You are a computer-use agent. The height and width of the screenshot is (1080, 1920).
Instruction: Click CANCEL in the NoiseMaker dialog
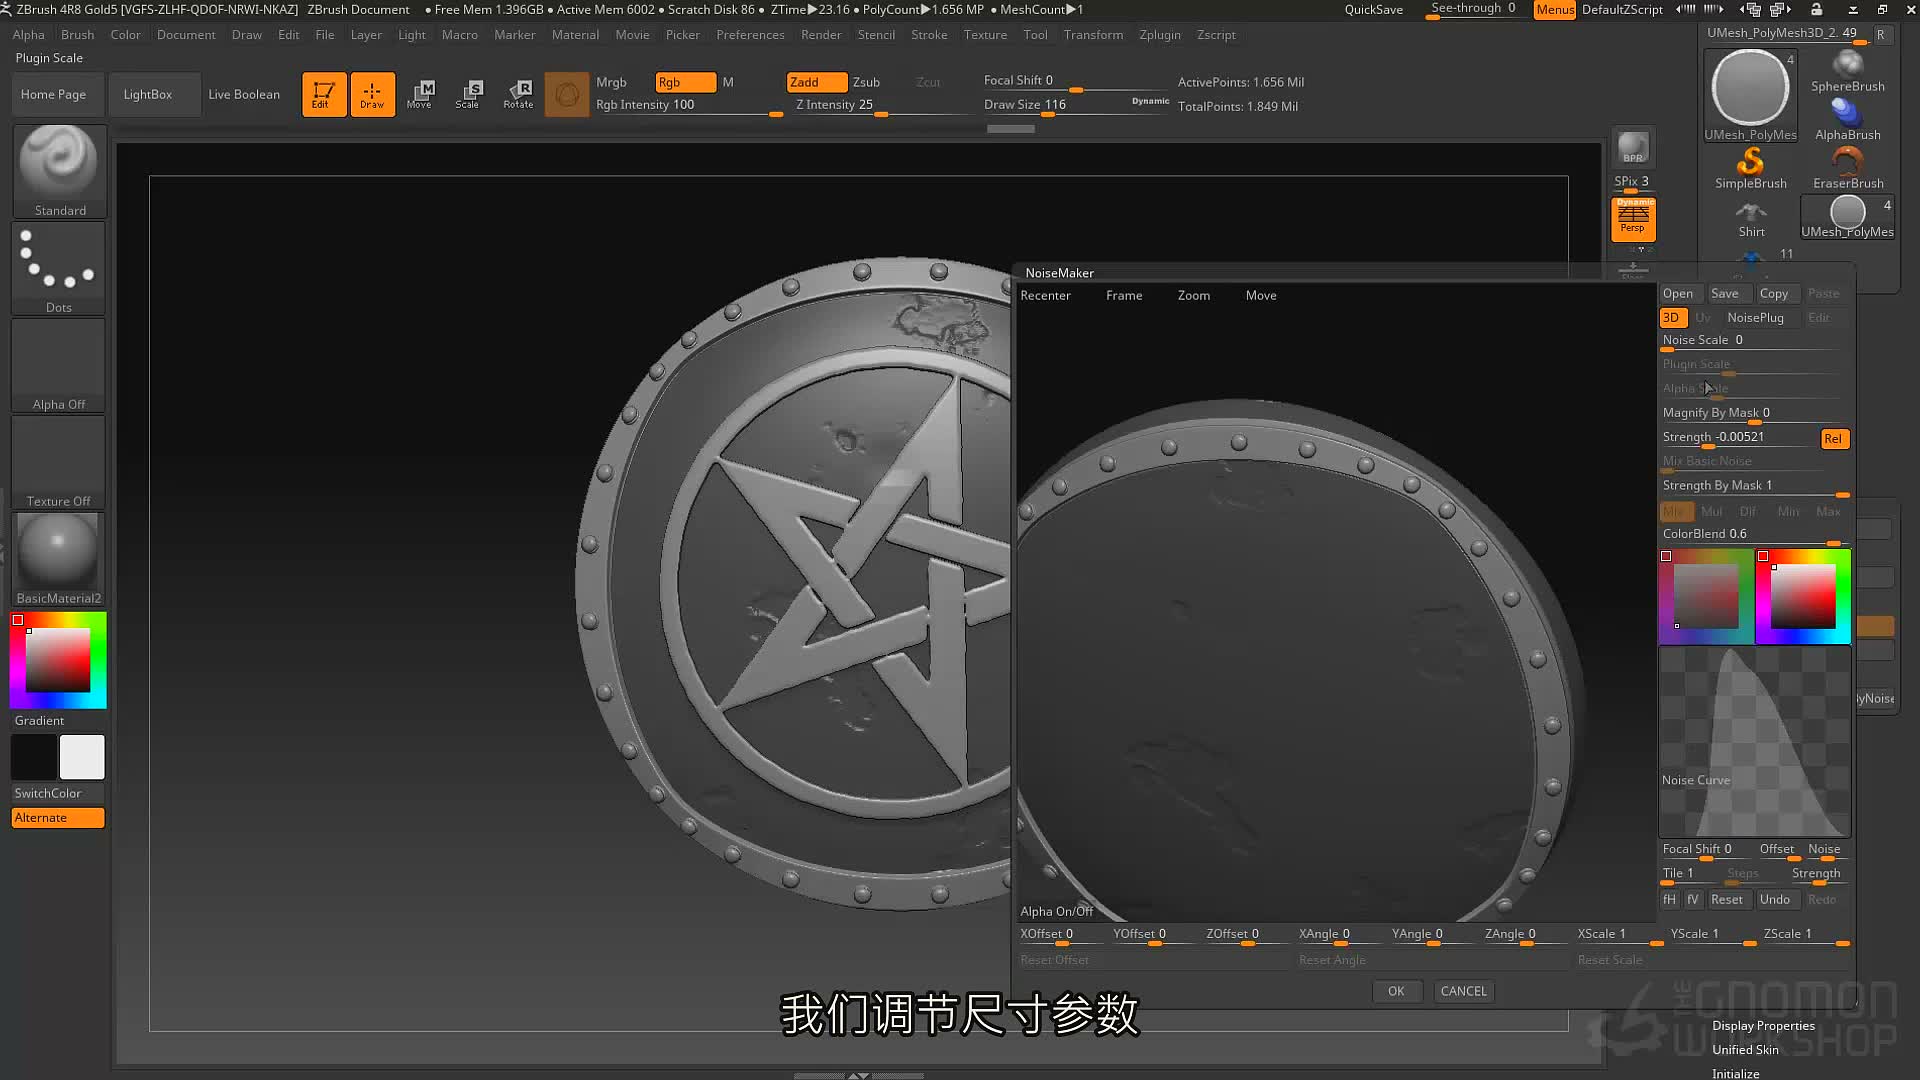(1463, 991)
